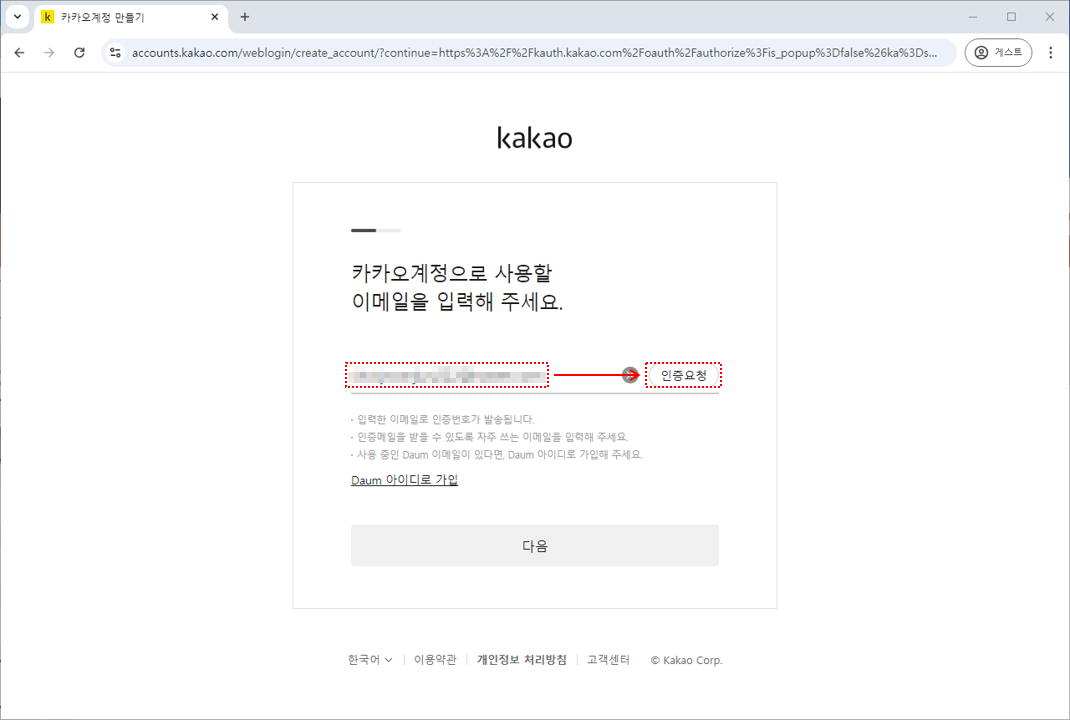Click the heading '카카오계정으로 사용할'
This screenshot has width=1070, height=720.
coord(452,273)
